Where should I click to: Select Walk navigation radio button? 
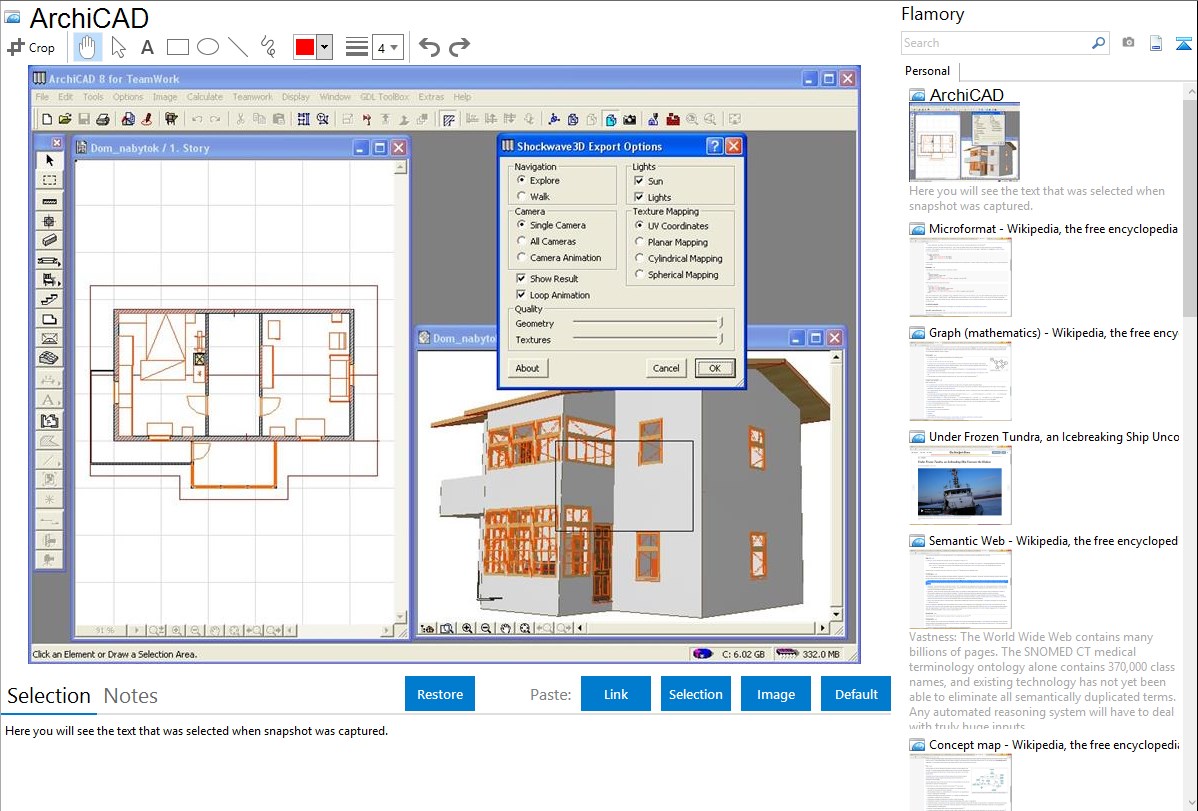coord(521,196)
